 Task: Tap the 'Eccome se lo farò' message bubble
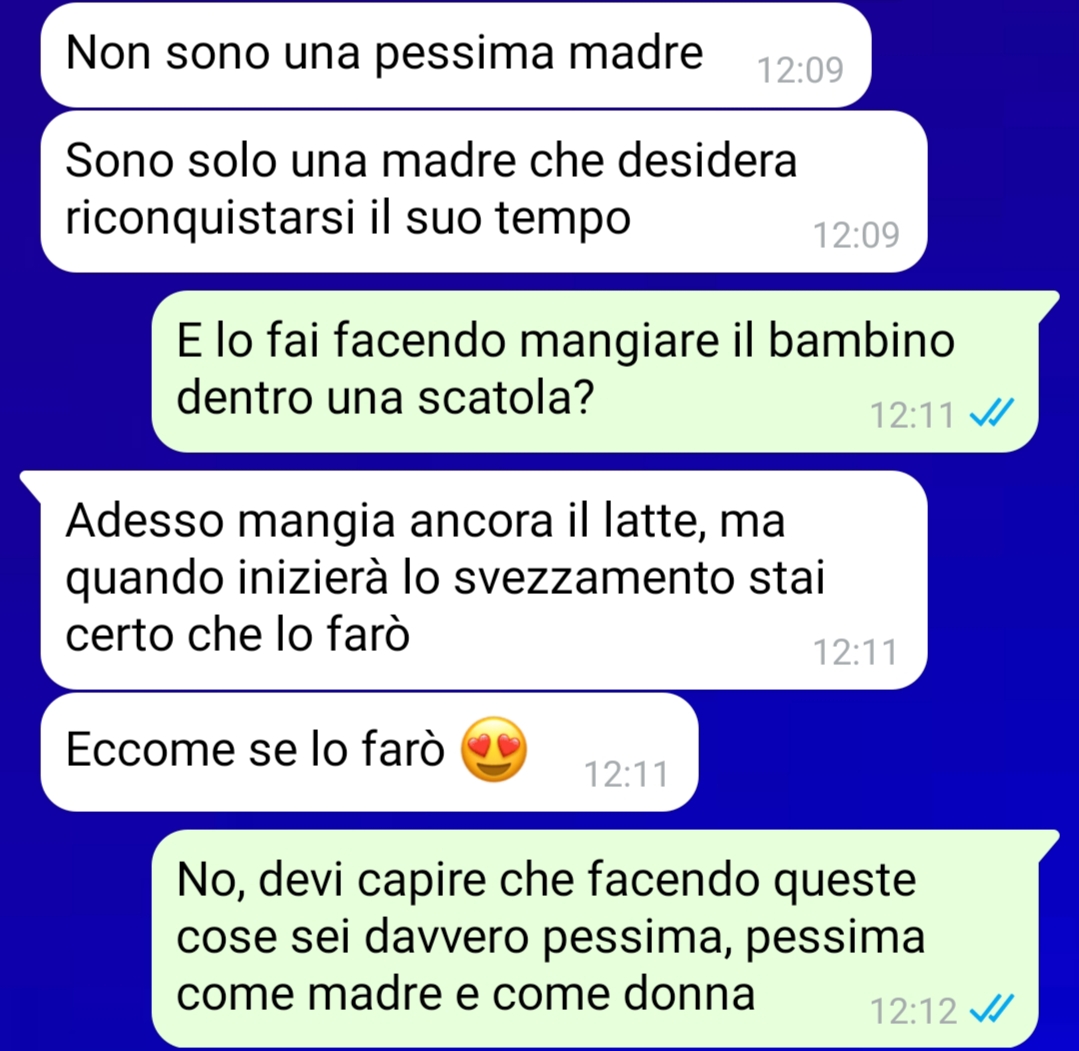[370, 752]
